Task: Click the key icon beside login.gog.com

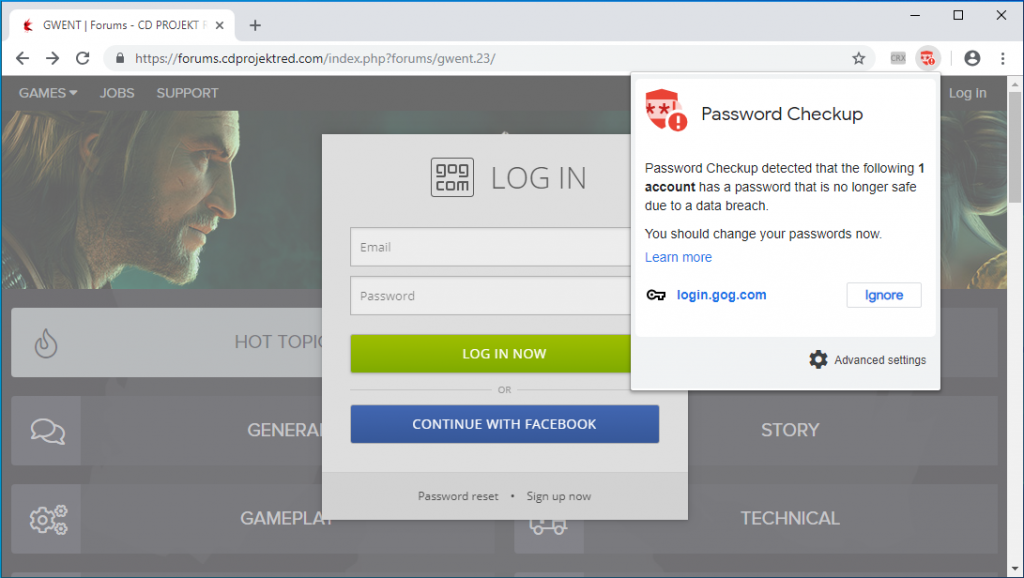Action: pyautogui.click(x=656, y=295)
